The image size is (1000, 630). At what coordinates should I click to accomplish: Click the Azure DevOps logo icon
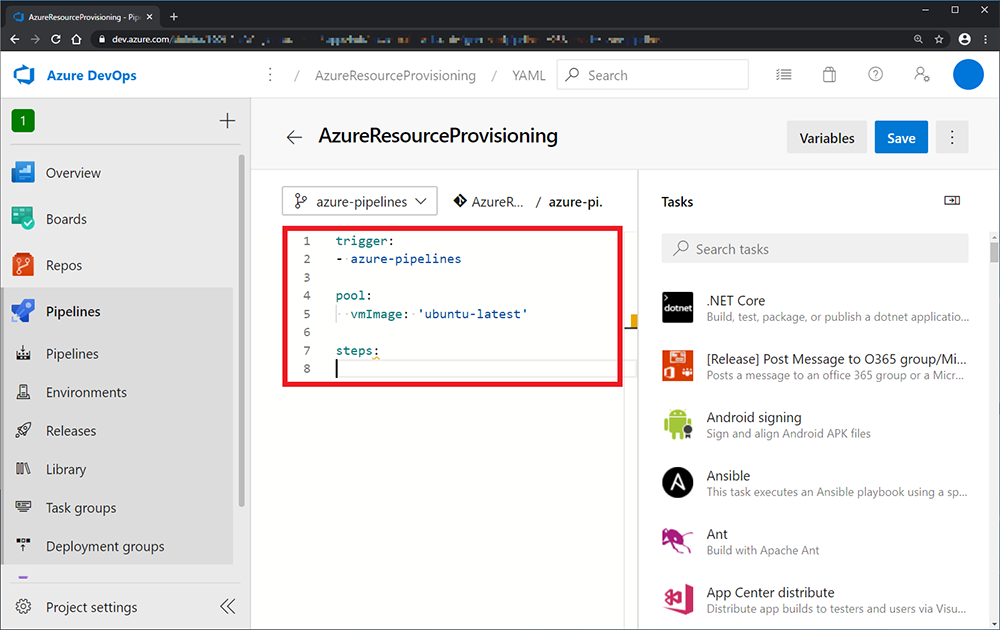[24, 75]
